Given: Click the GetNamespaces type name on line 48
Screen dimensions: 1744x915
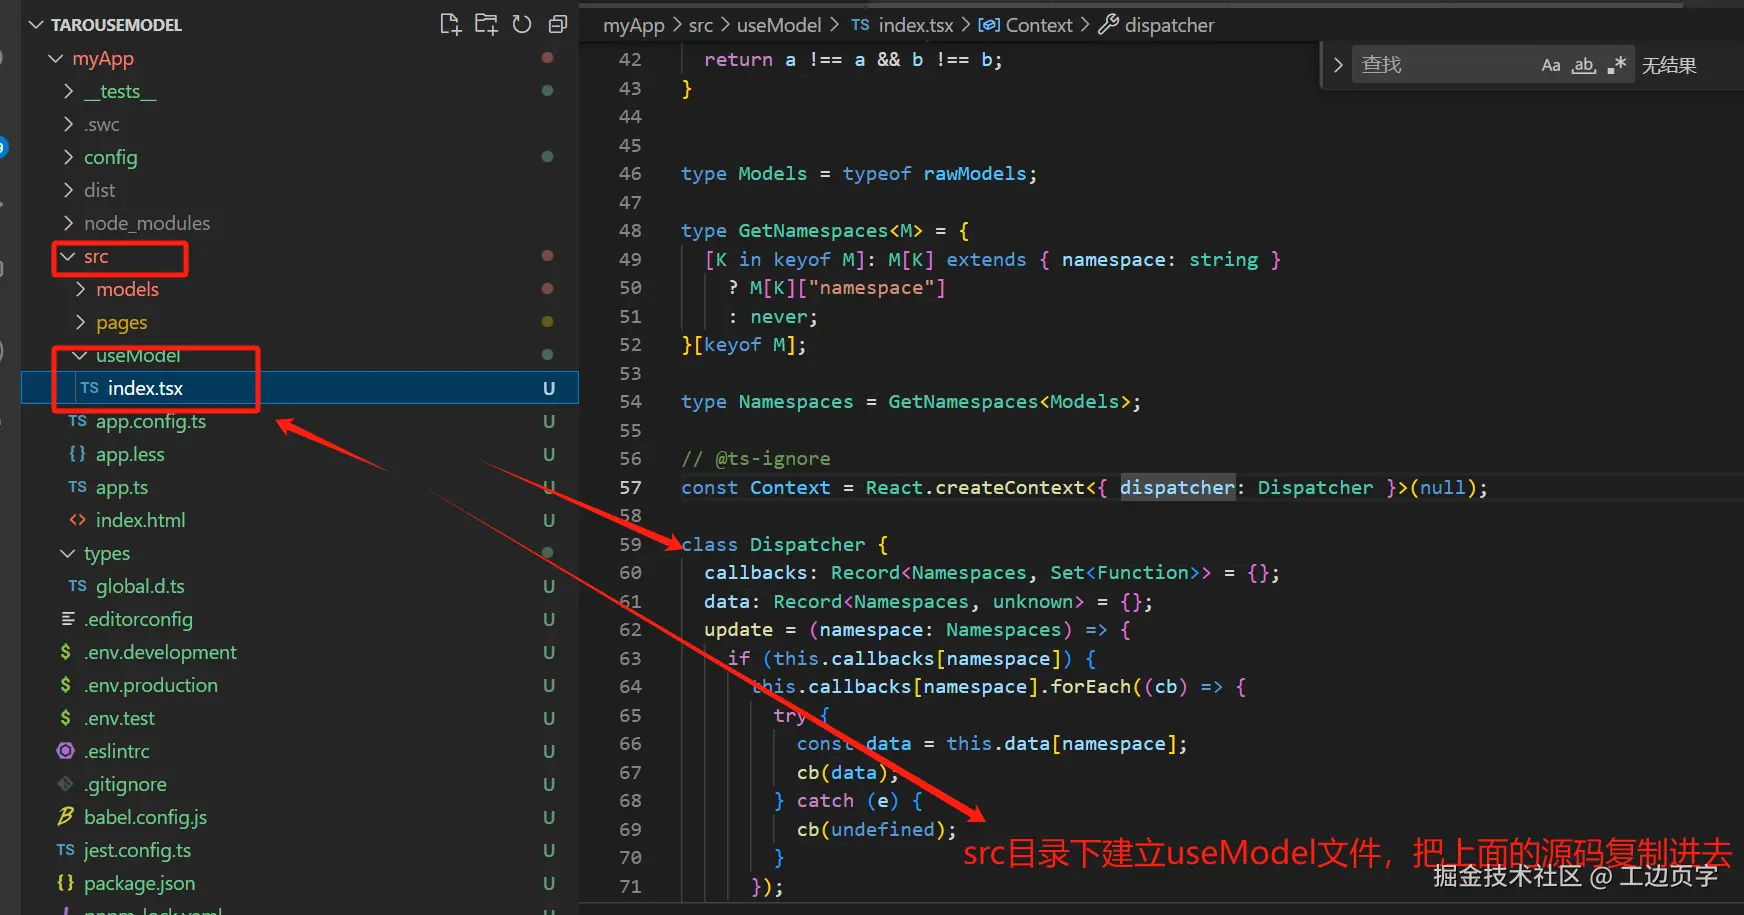Looking at the screenshot, I should coord(813,231).
